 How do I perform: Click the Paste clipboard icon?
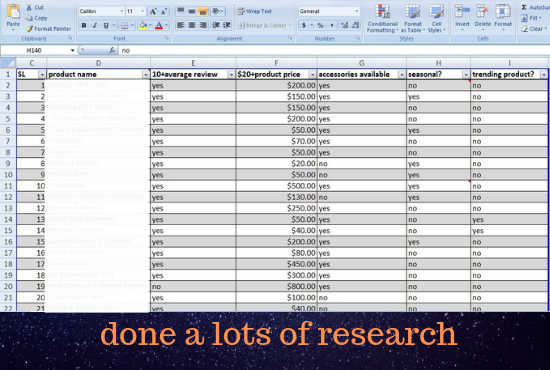pyautogui.click(x=13, y=12)
